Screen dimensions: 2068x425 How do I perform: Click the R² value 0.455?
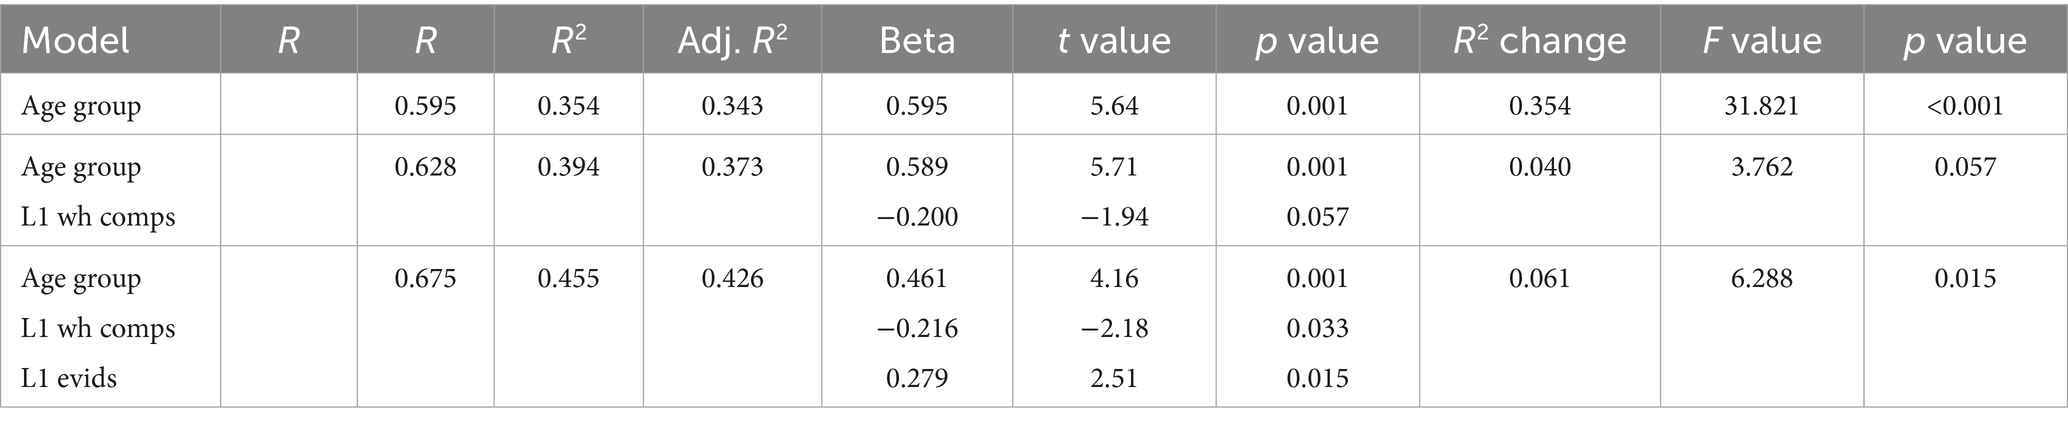tap(568, 278)
